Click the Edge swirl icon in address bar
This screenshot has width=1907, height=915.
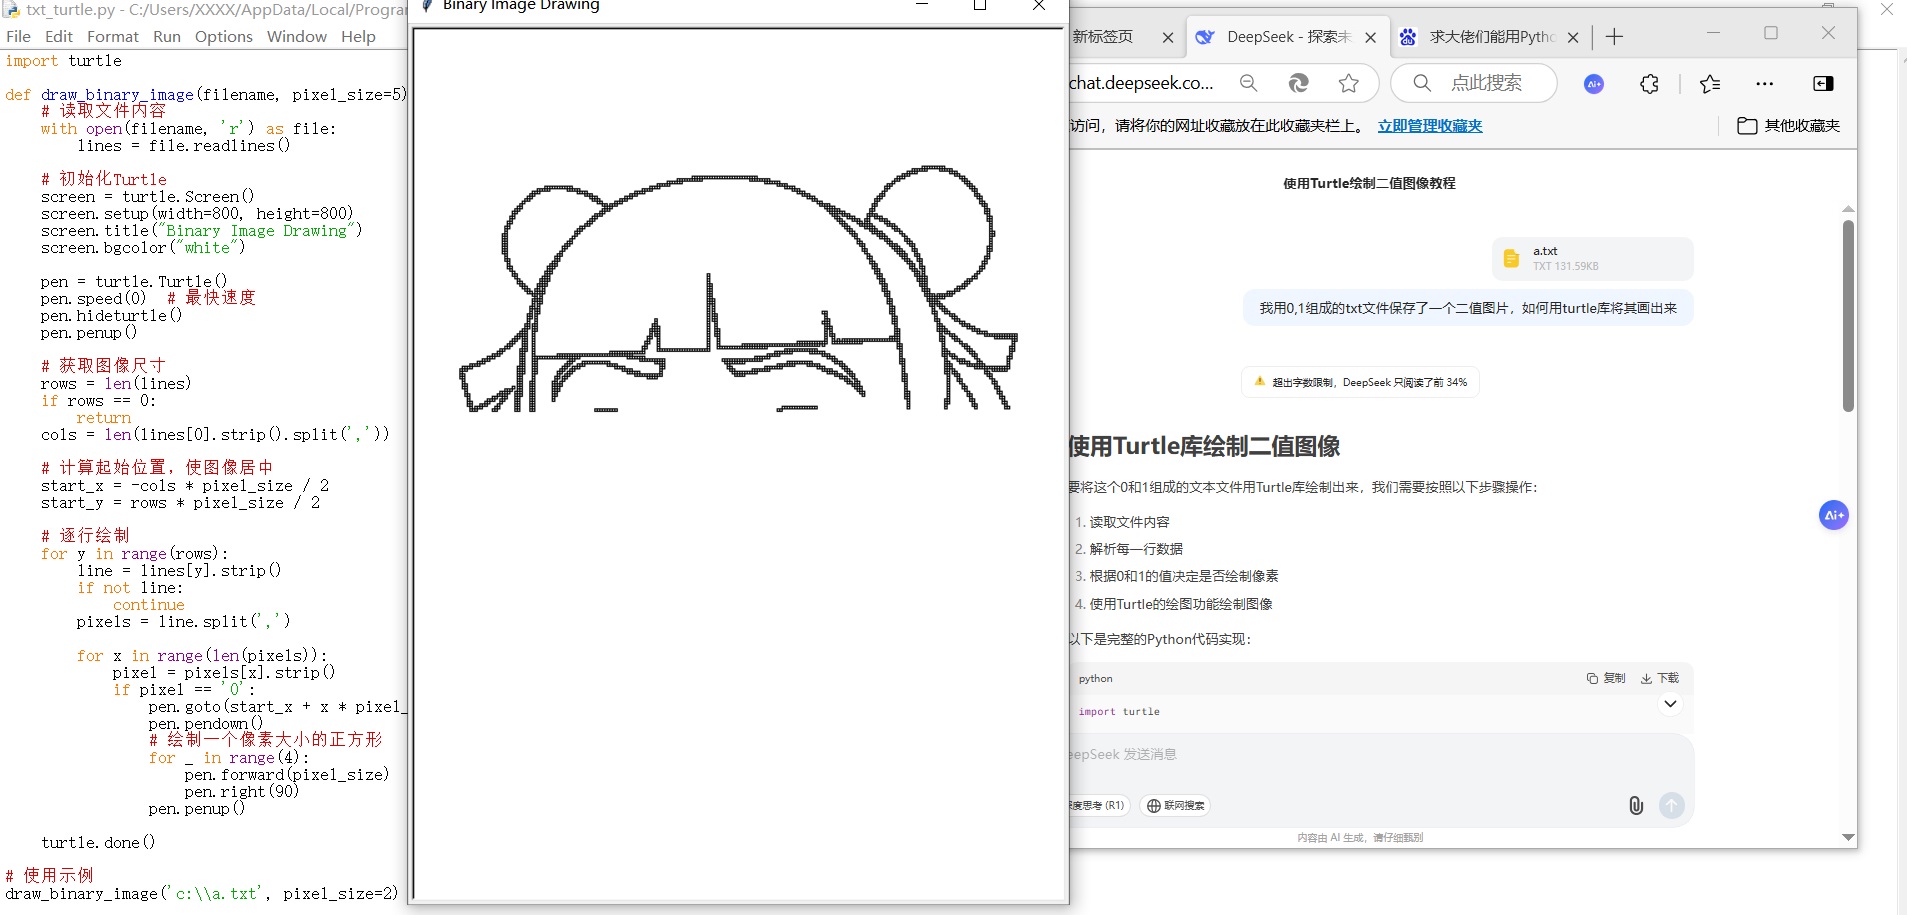point(1298,83)
